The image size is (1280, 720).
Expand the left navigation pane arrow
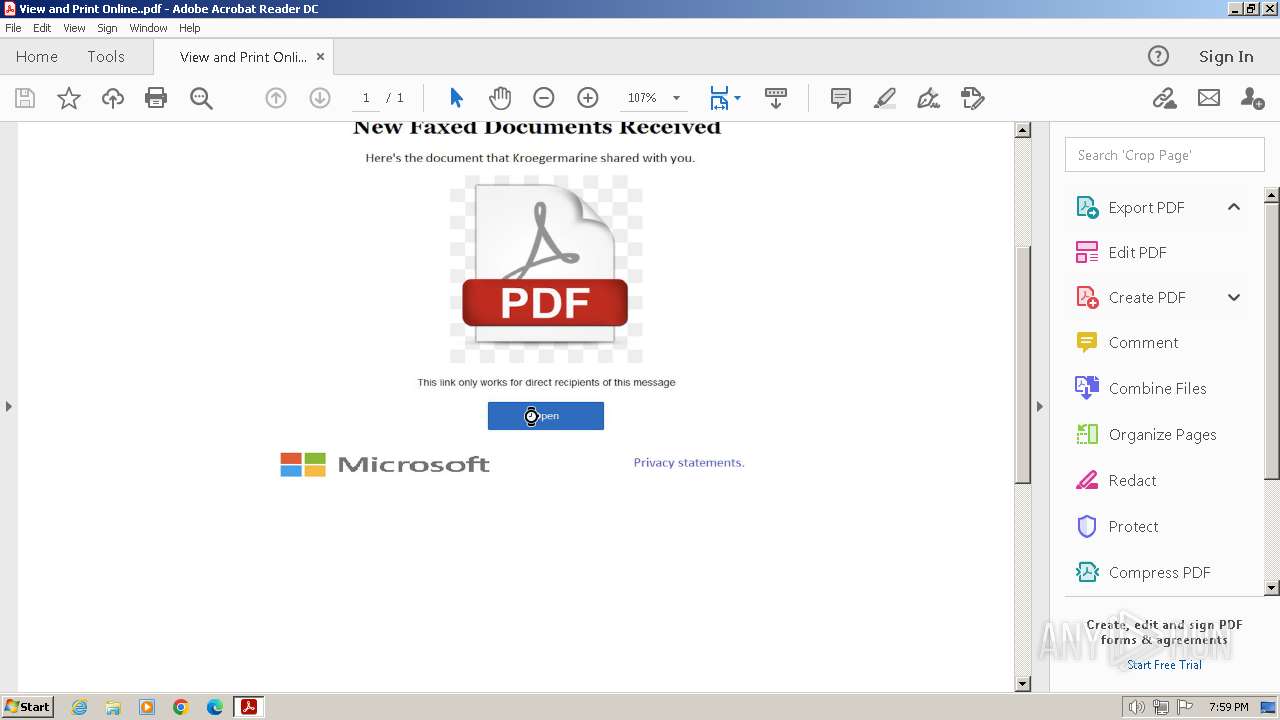(x=9, y=406)
